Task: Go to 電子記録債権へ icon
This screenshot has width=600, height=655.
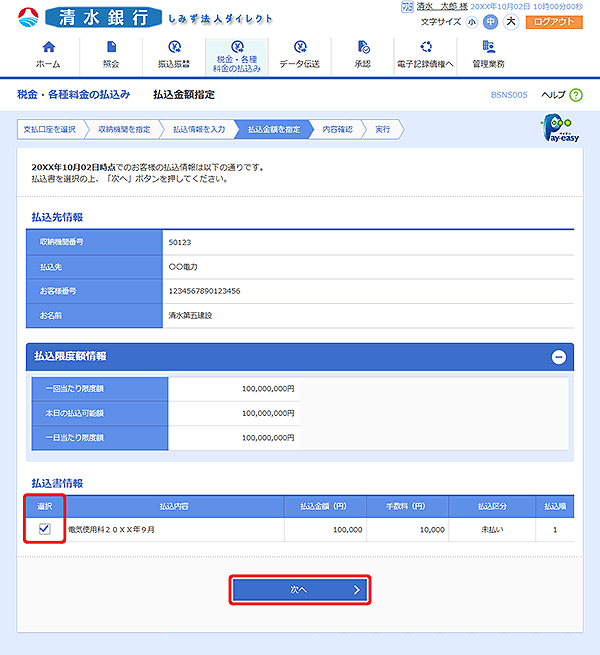Action: tap(426, 47)
